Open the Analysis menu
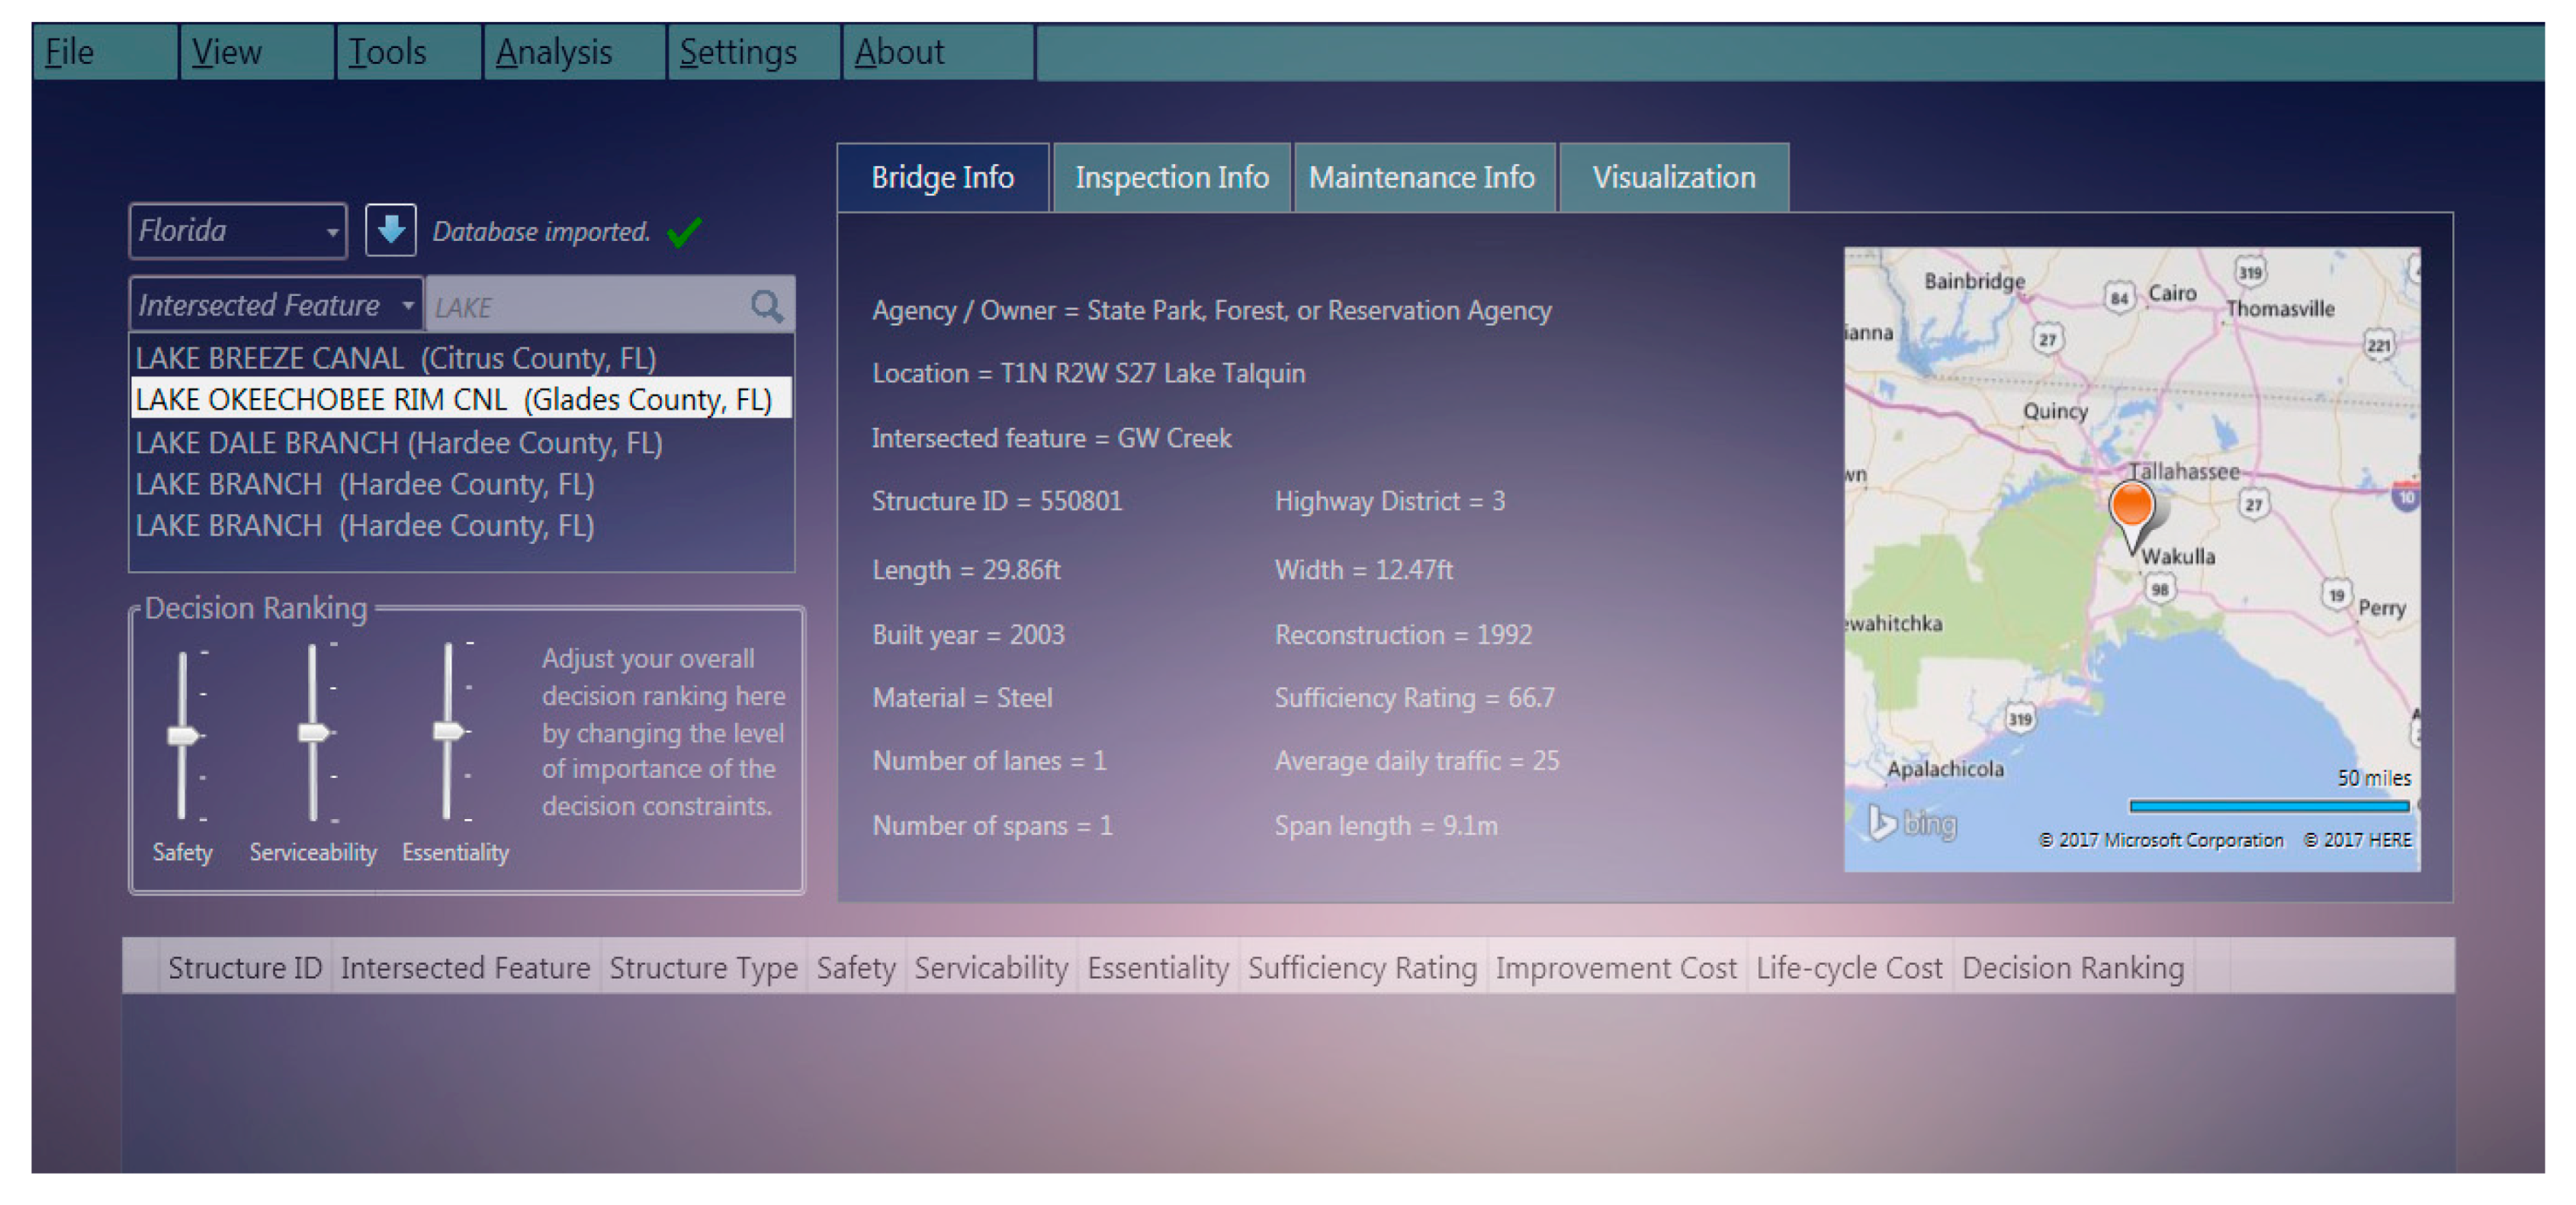2576x1205 pixels. pos(554,52)
